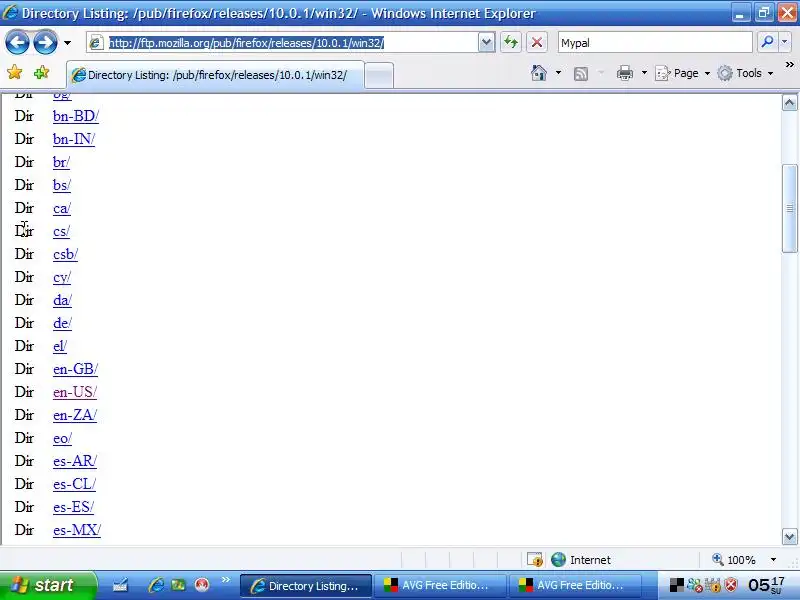
Task: Select the Directory Listing tab
Action: [x=215, y=75]
